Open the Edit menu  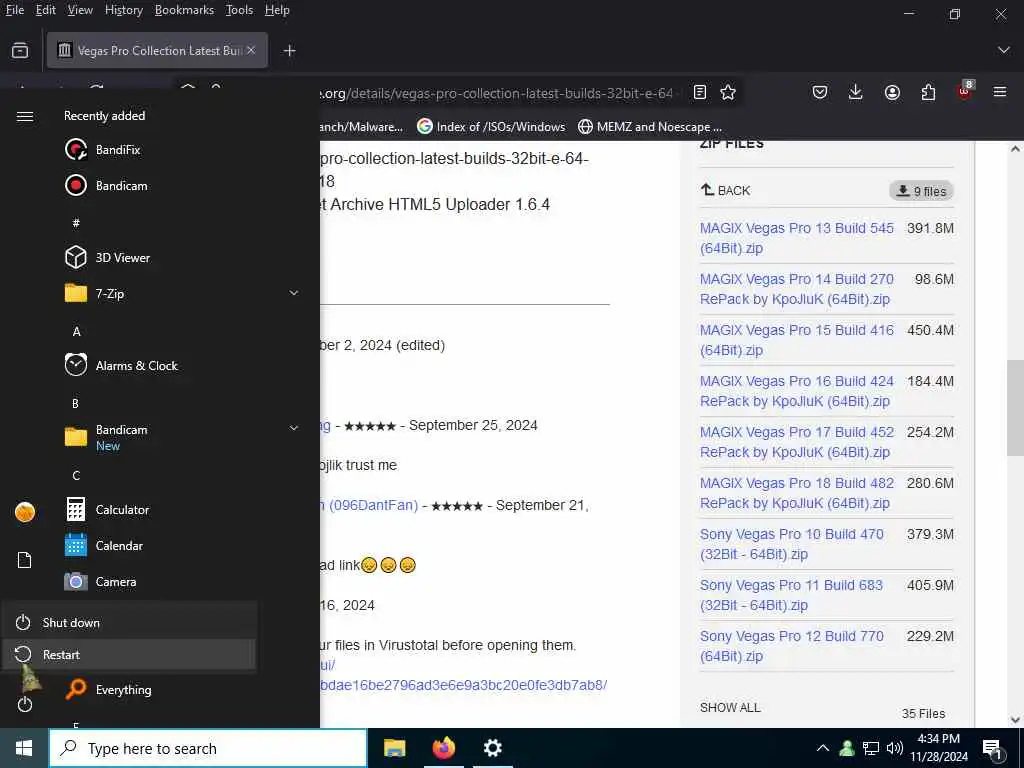(46, 10)
